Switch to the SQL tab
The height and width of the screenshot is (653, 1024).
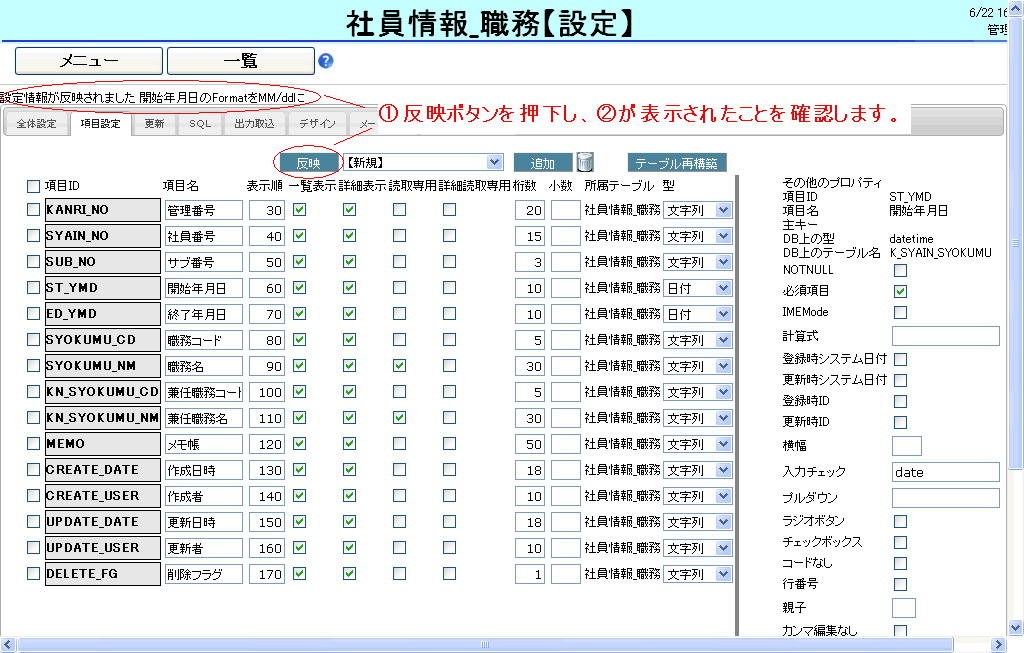click(200, 124)
